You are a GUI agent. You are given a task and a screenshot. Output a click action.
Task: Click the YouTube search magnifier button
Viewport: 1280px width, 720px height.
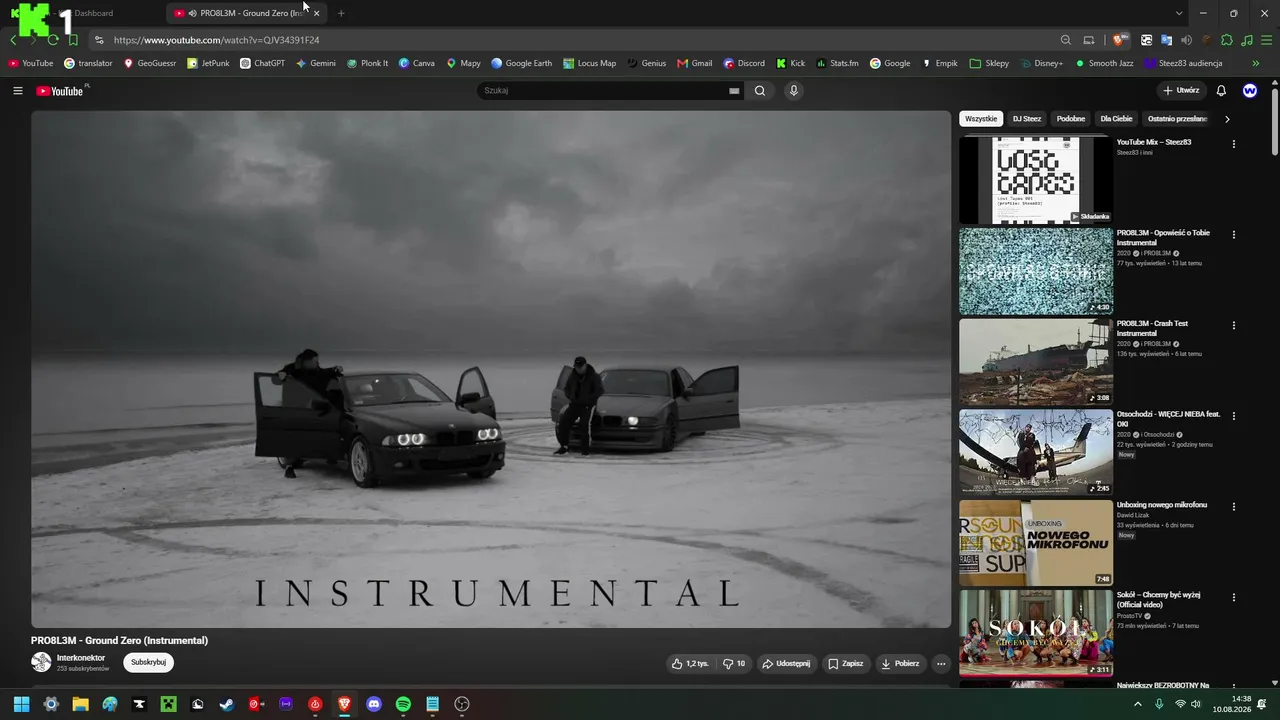(760, 91)
